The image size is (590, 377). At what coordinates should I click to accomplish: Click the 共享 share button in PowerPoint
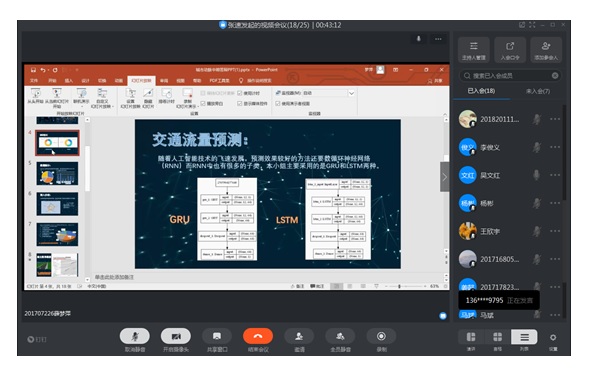click(x=435, y=81)
